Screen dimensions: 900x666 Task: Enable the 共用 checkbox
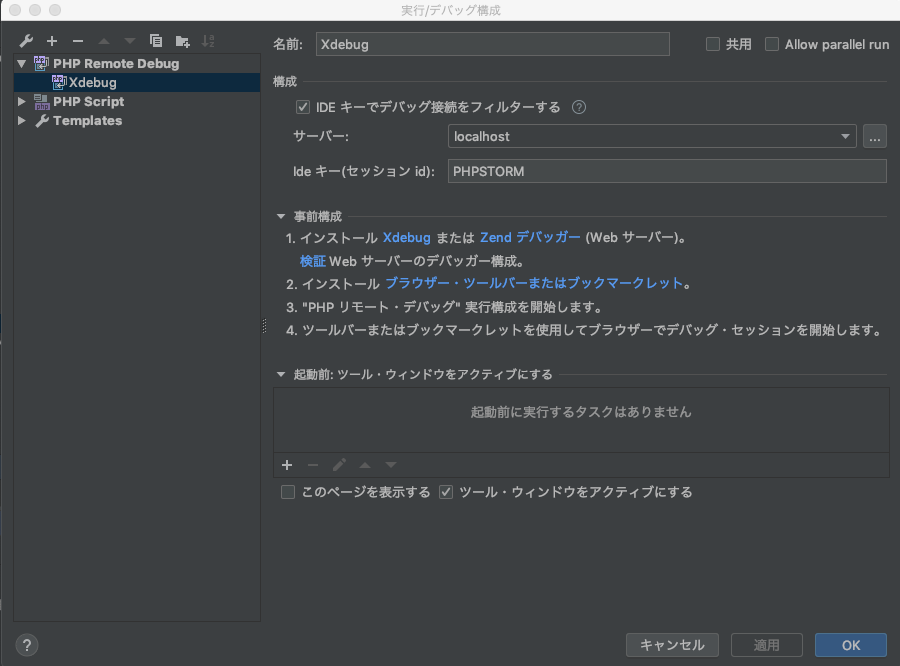click(x=714, y=44)
